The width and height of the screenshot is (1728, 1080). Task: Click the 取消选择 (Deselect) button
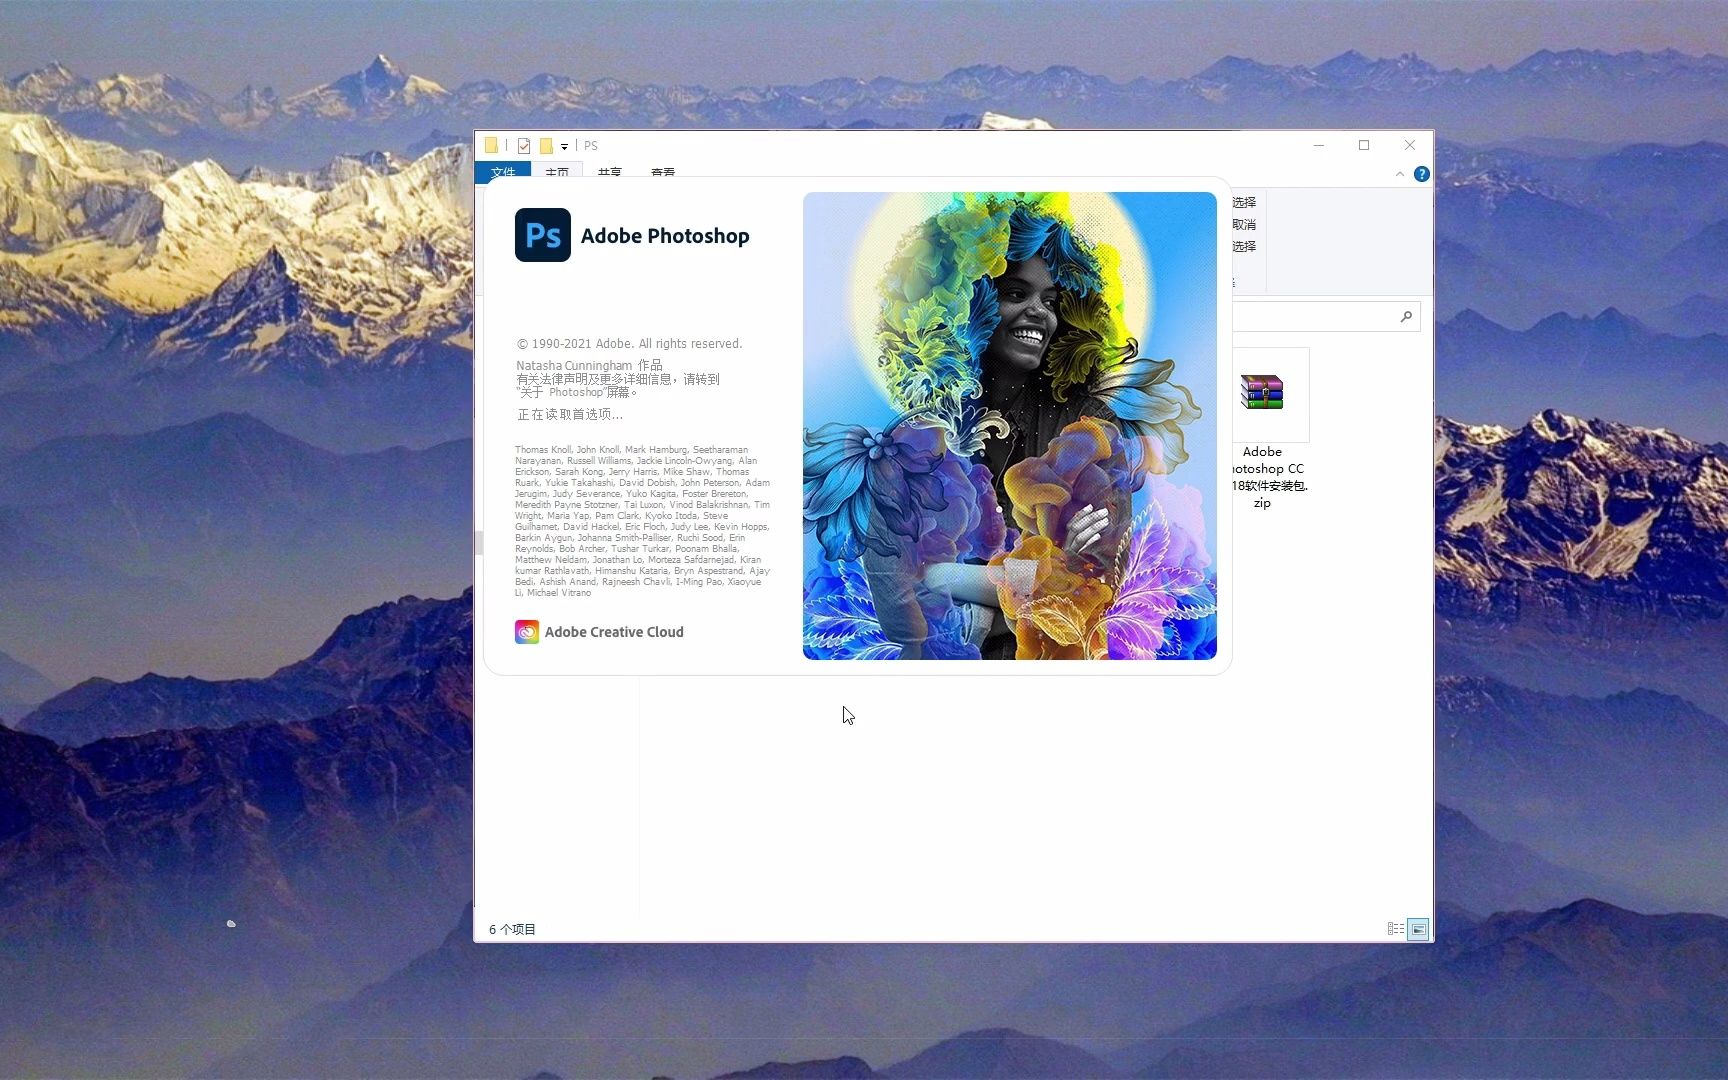[1243, 224]
